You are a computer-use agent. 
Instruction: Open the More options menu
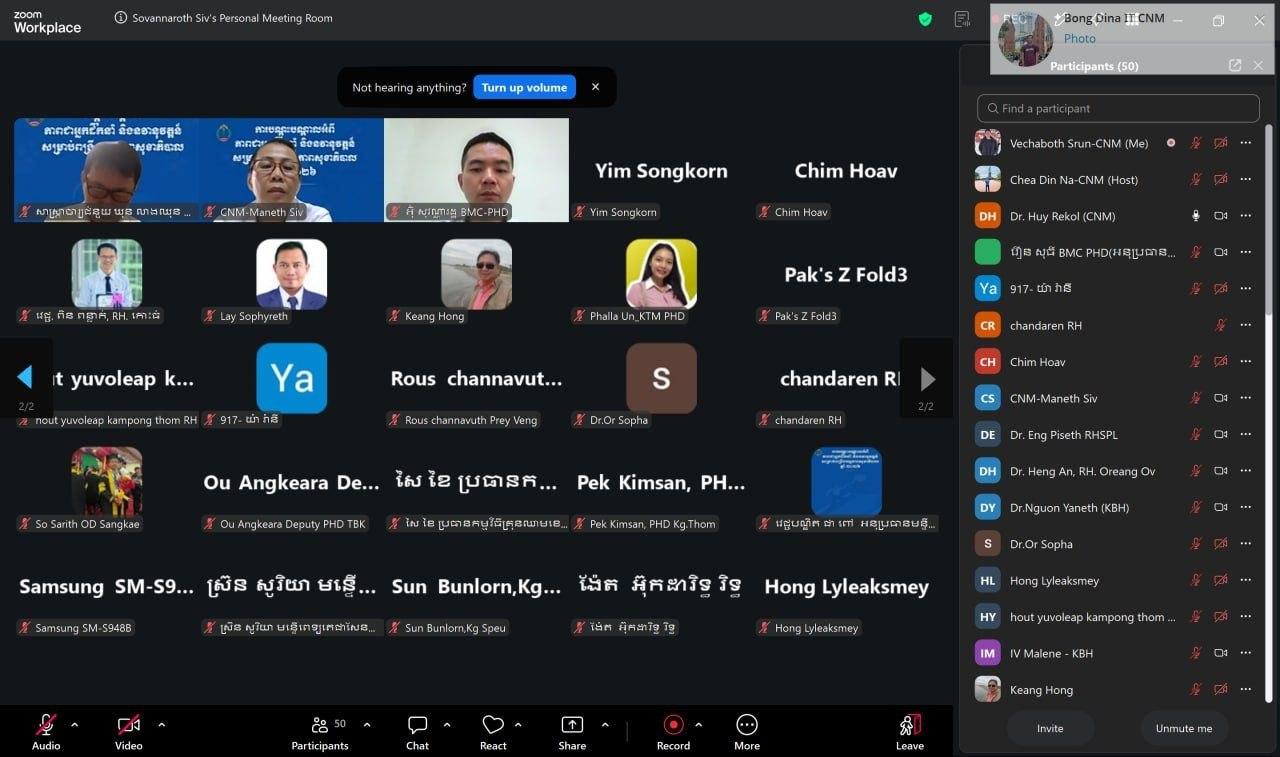pyautogui.click(x=747, y=732)
